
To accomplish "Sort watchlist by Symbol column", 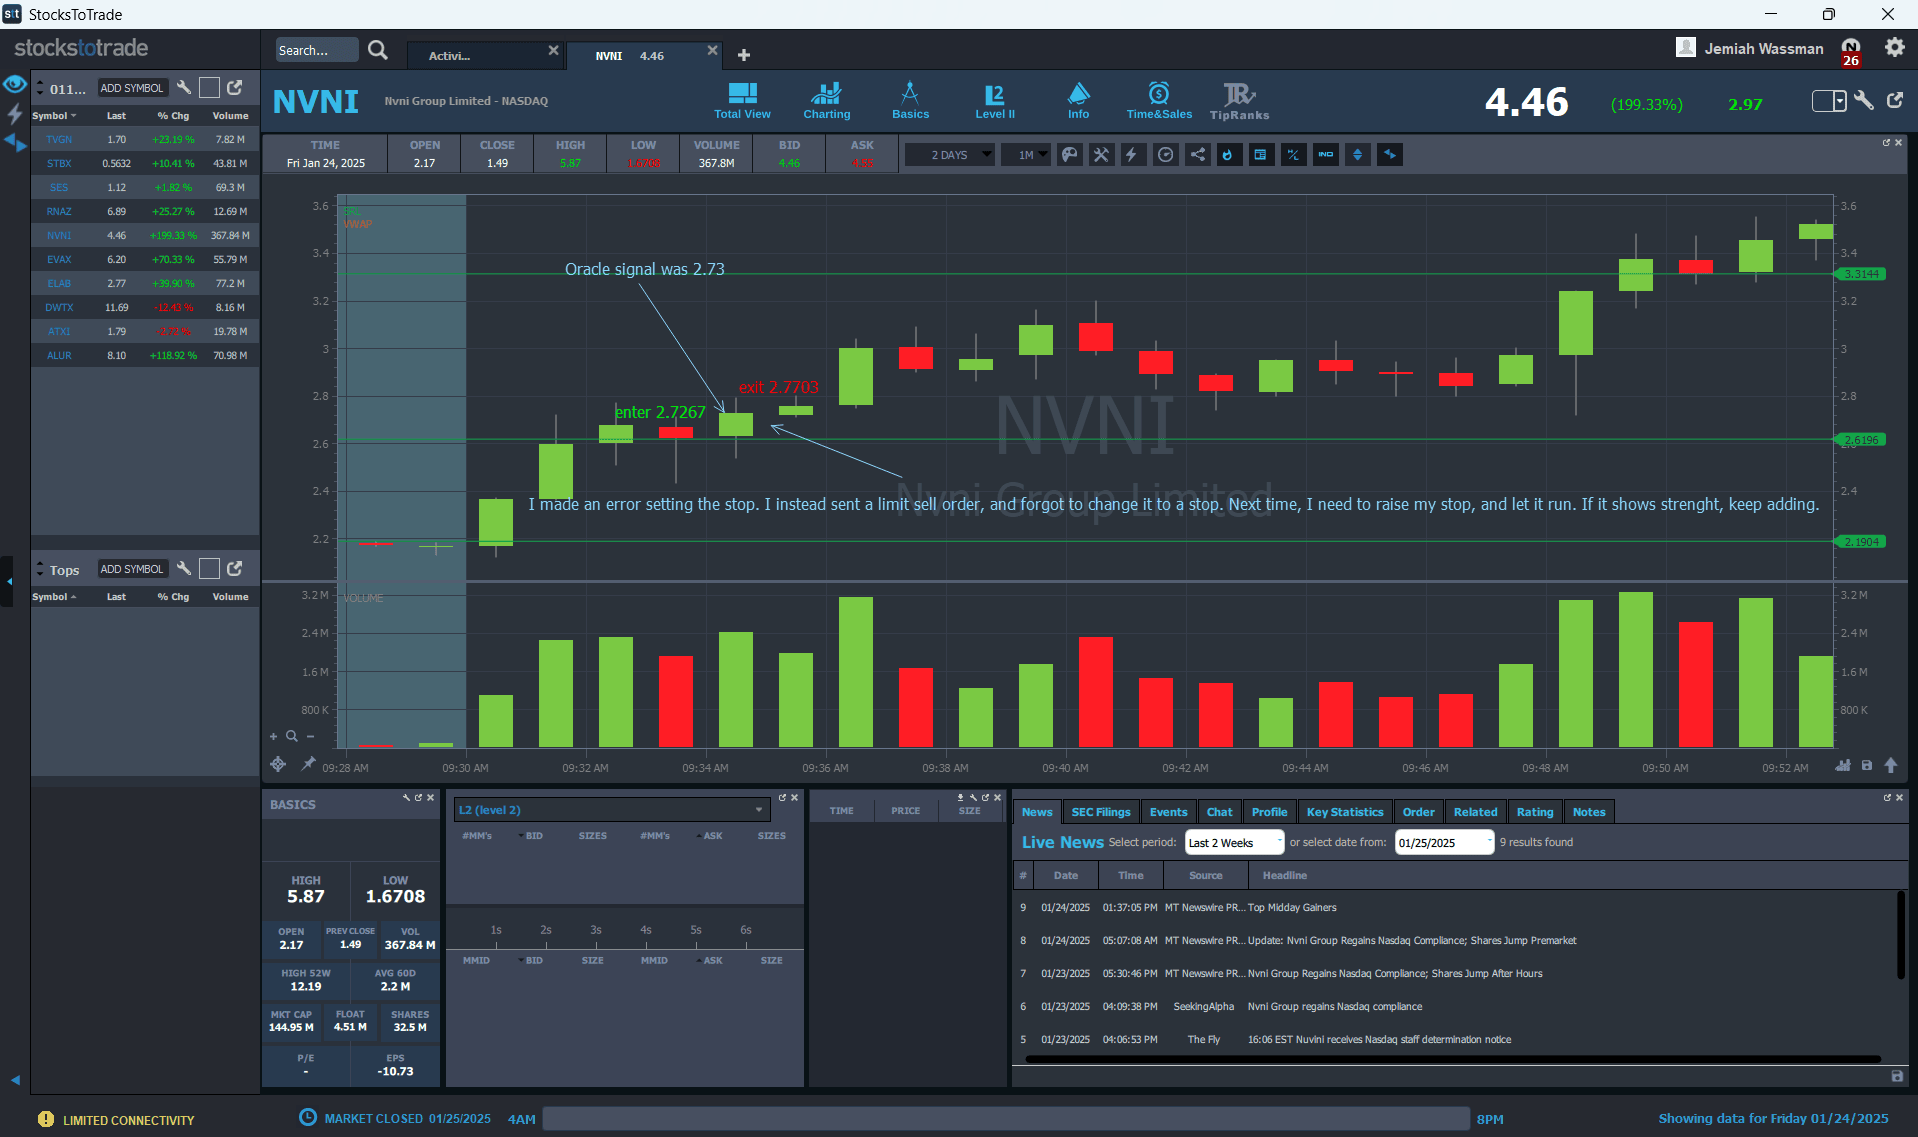I will click(x=54, y=116).
